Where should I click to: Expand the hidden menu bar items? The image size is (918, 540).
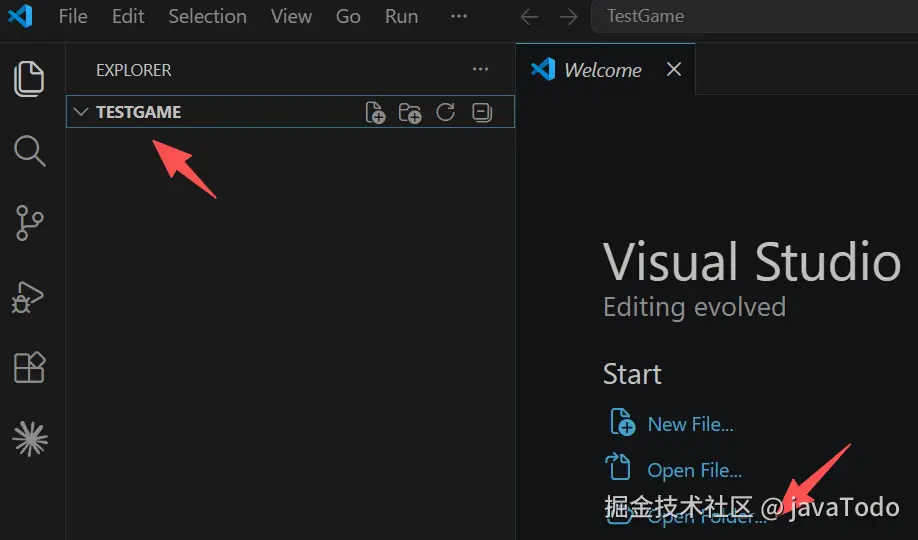[x=459, y=17]
